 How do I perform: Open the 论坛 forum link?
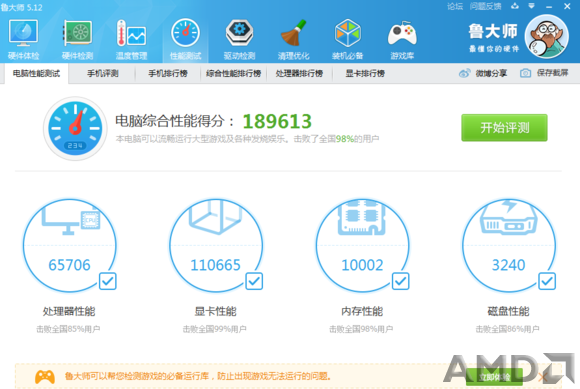[x=455, y=6]
